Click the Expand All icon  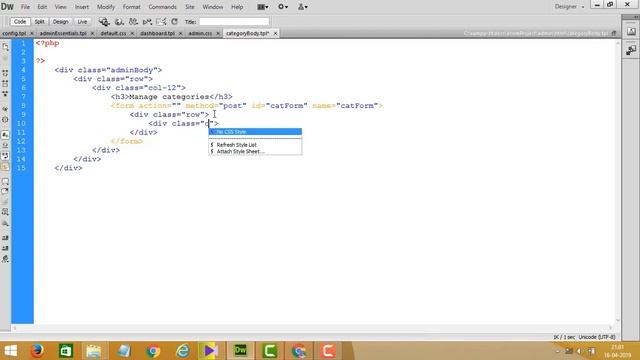pos(5,94)
